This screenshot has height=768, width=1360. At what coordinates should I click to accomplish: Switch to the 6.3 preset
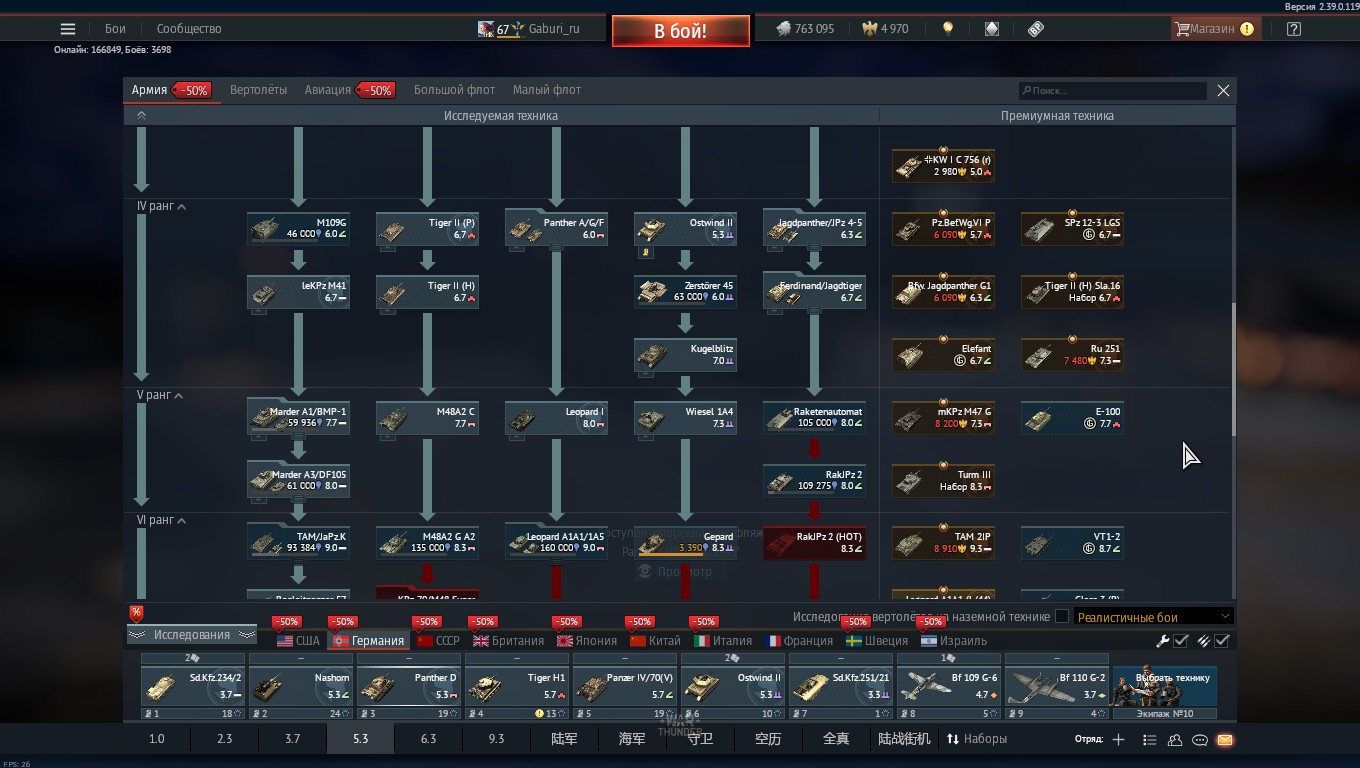click(x=428, y=739)
